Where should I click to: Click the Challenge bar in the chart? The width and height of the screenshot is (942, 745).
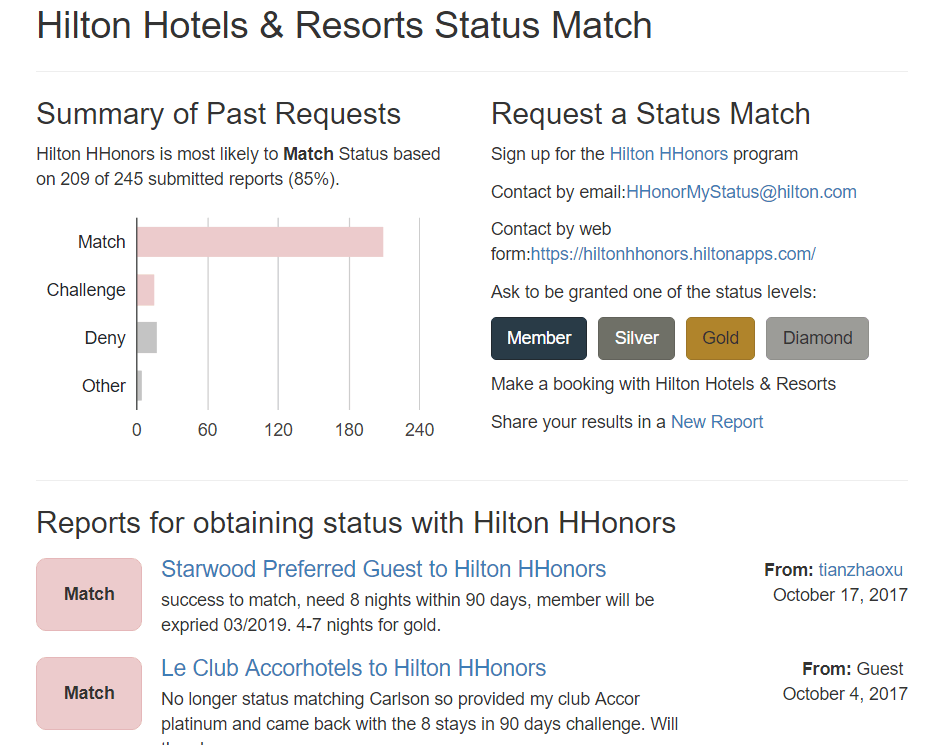point(146,290)
